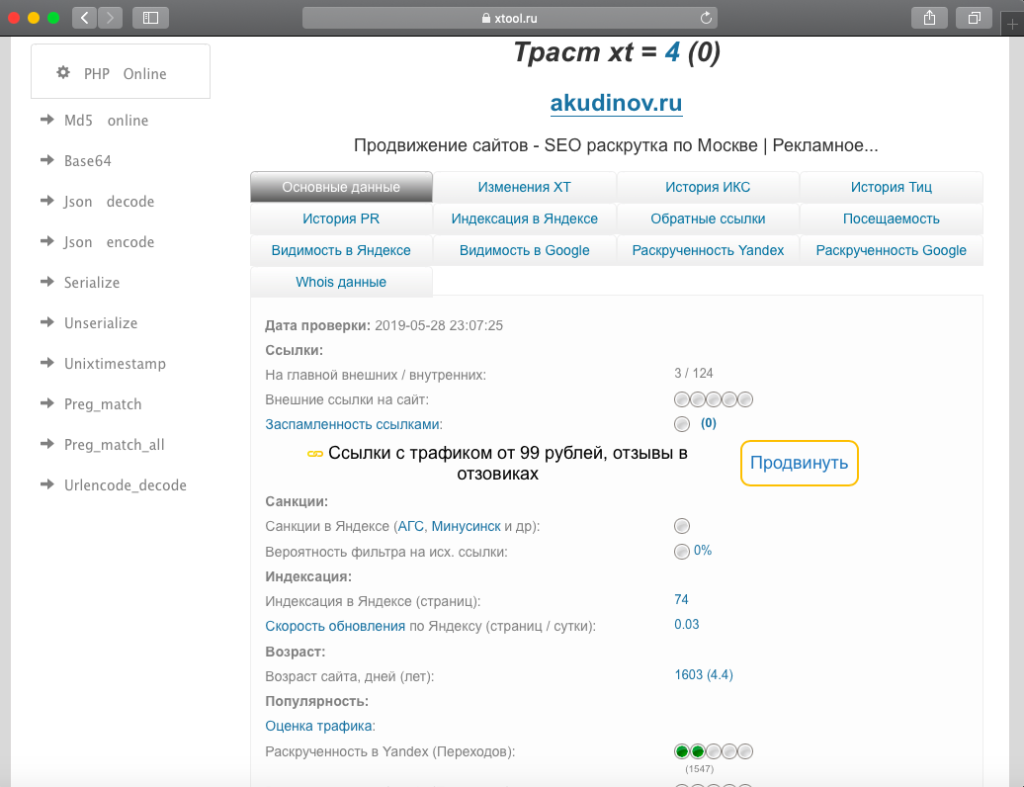The height and width of the screenshot is (787, 1024).
Task: Switch to Раскрученность Google tab
Action: pyautogui.click(x=891, y=250)
